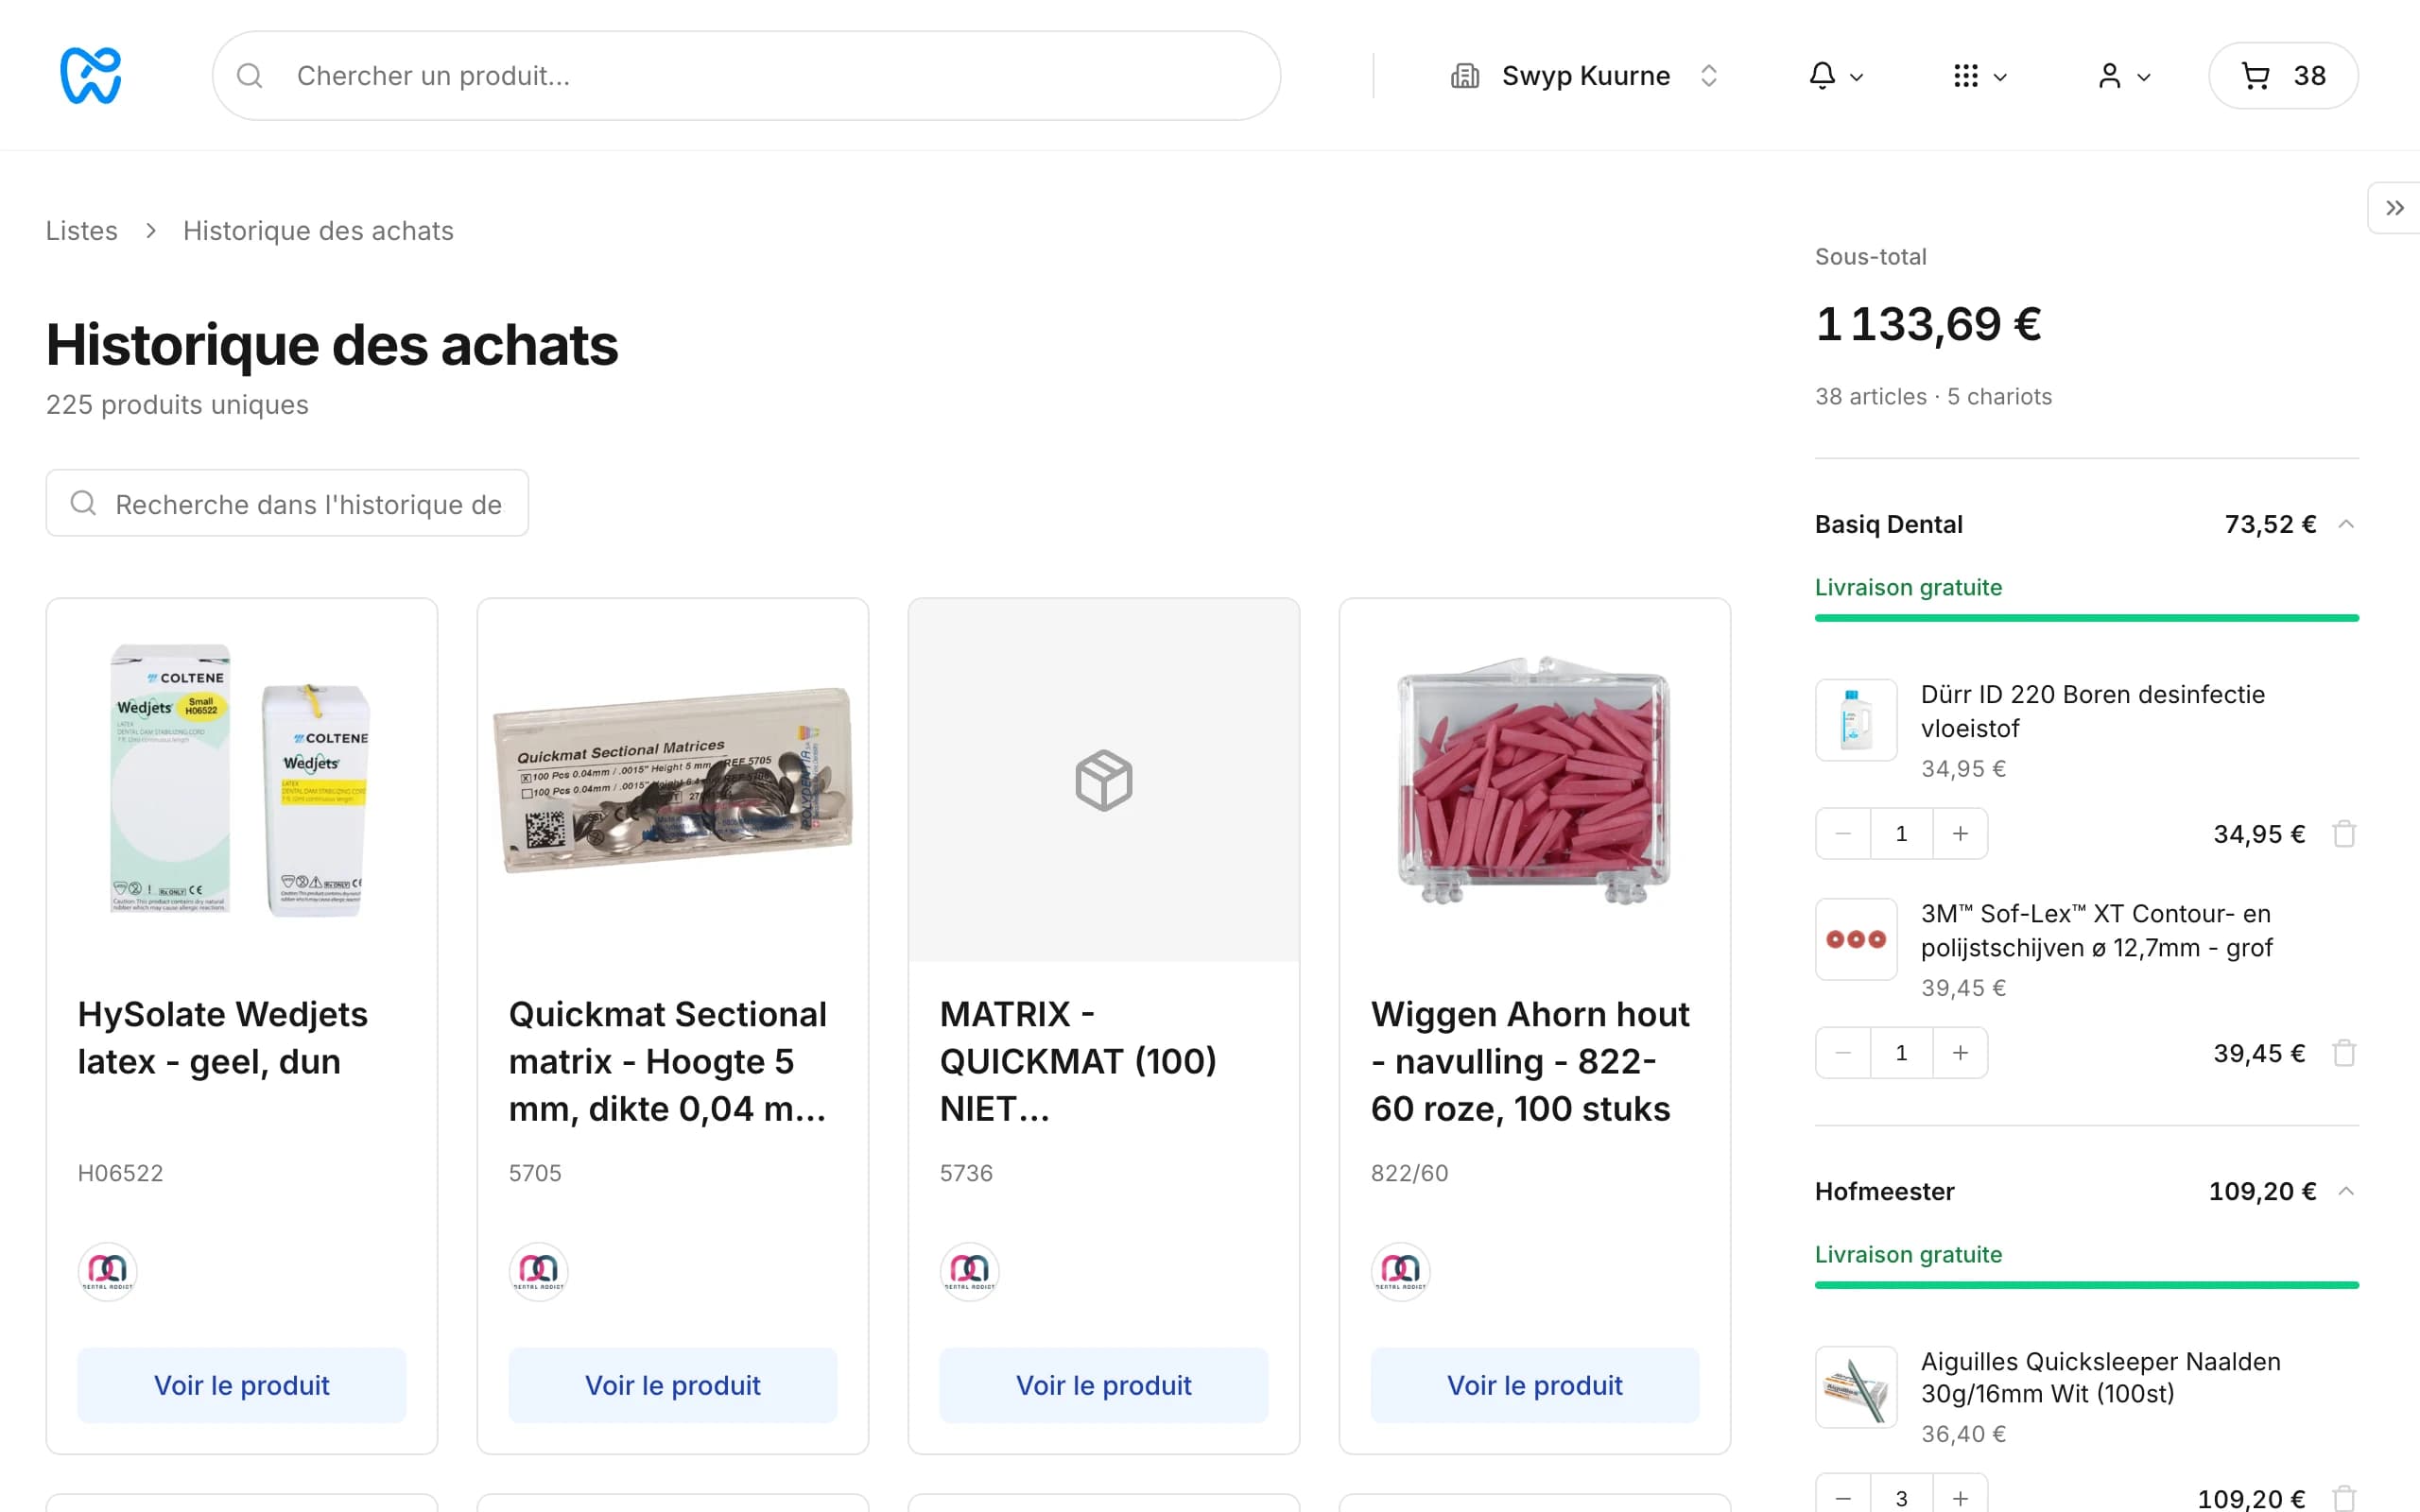Screen dimensions: 2420x1512
Task: View the Quickmat Sectional matrix product
Action: click(673, 1385)
